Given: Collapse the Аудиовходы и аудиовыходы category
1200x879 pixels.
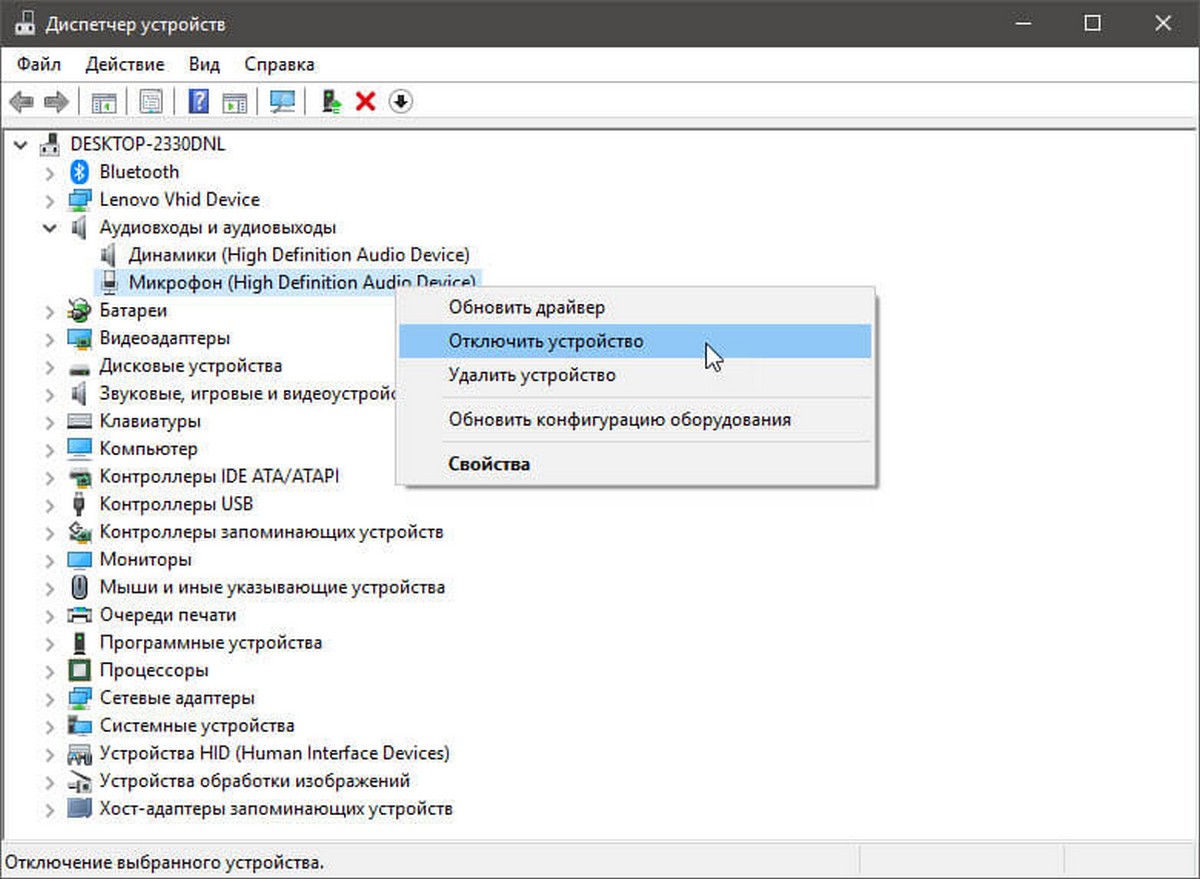Looking at the screenshot, I should coord(50,228).
